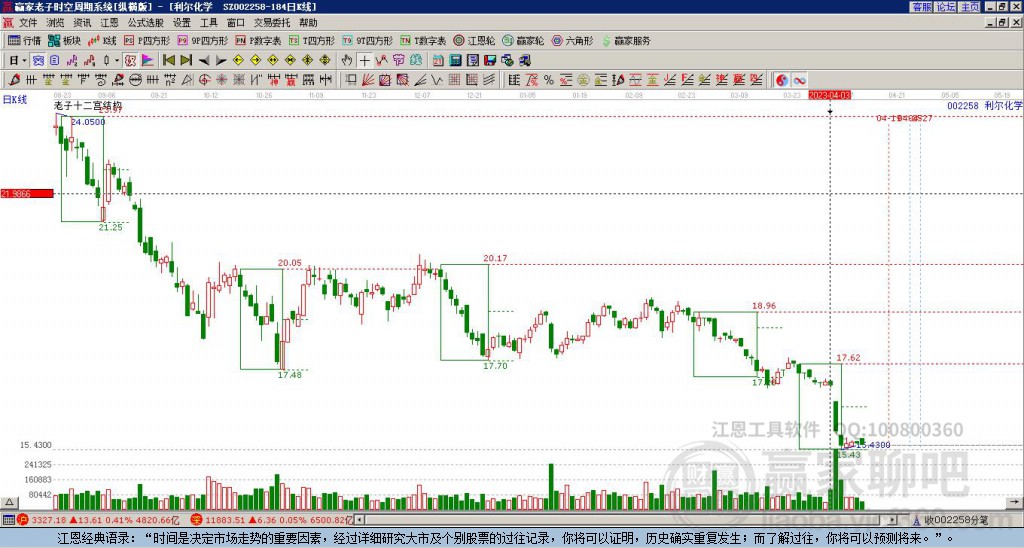Click the yin-yang taiji icon
The height and width of the screenshot is (548, 1024).
782,80
